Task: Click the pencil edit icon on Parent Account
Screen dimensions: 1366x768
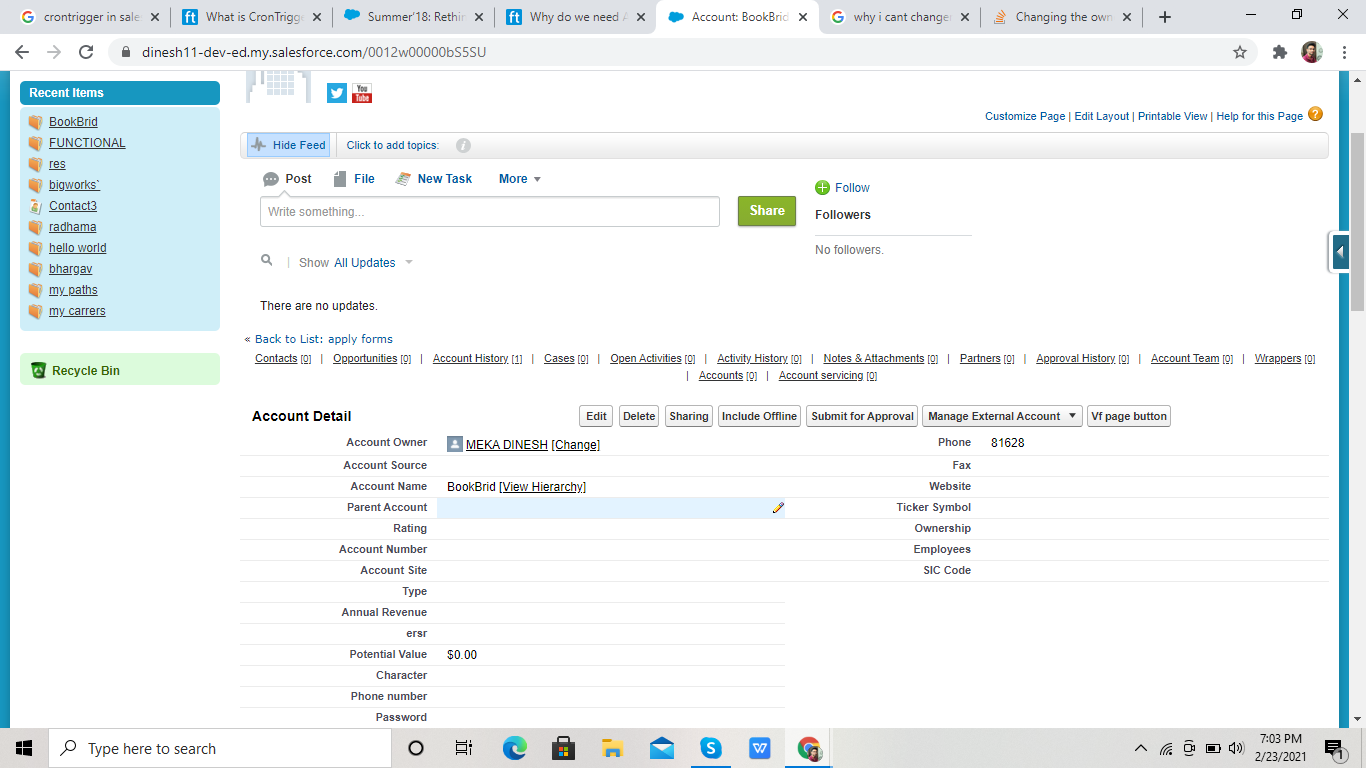Action: 778,508
